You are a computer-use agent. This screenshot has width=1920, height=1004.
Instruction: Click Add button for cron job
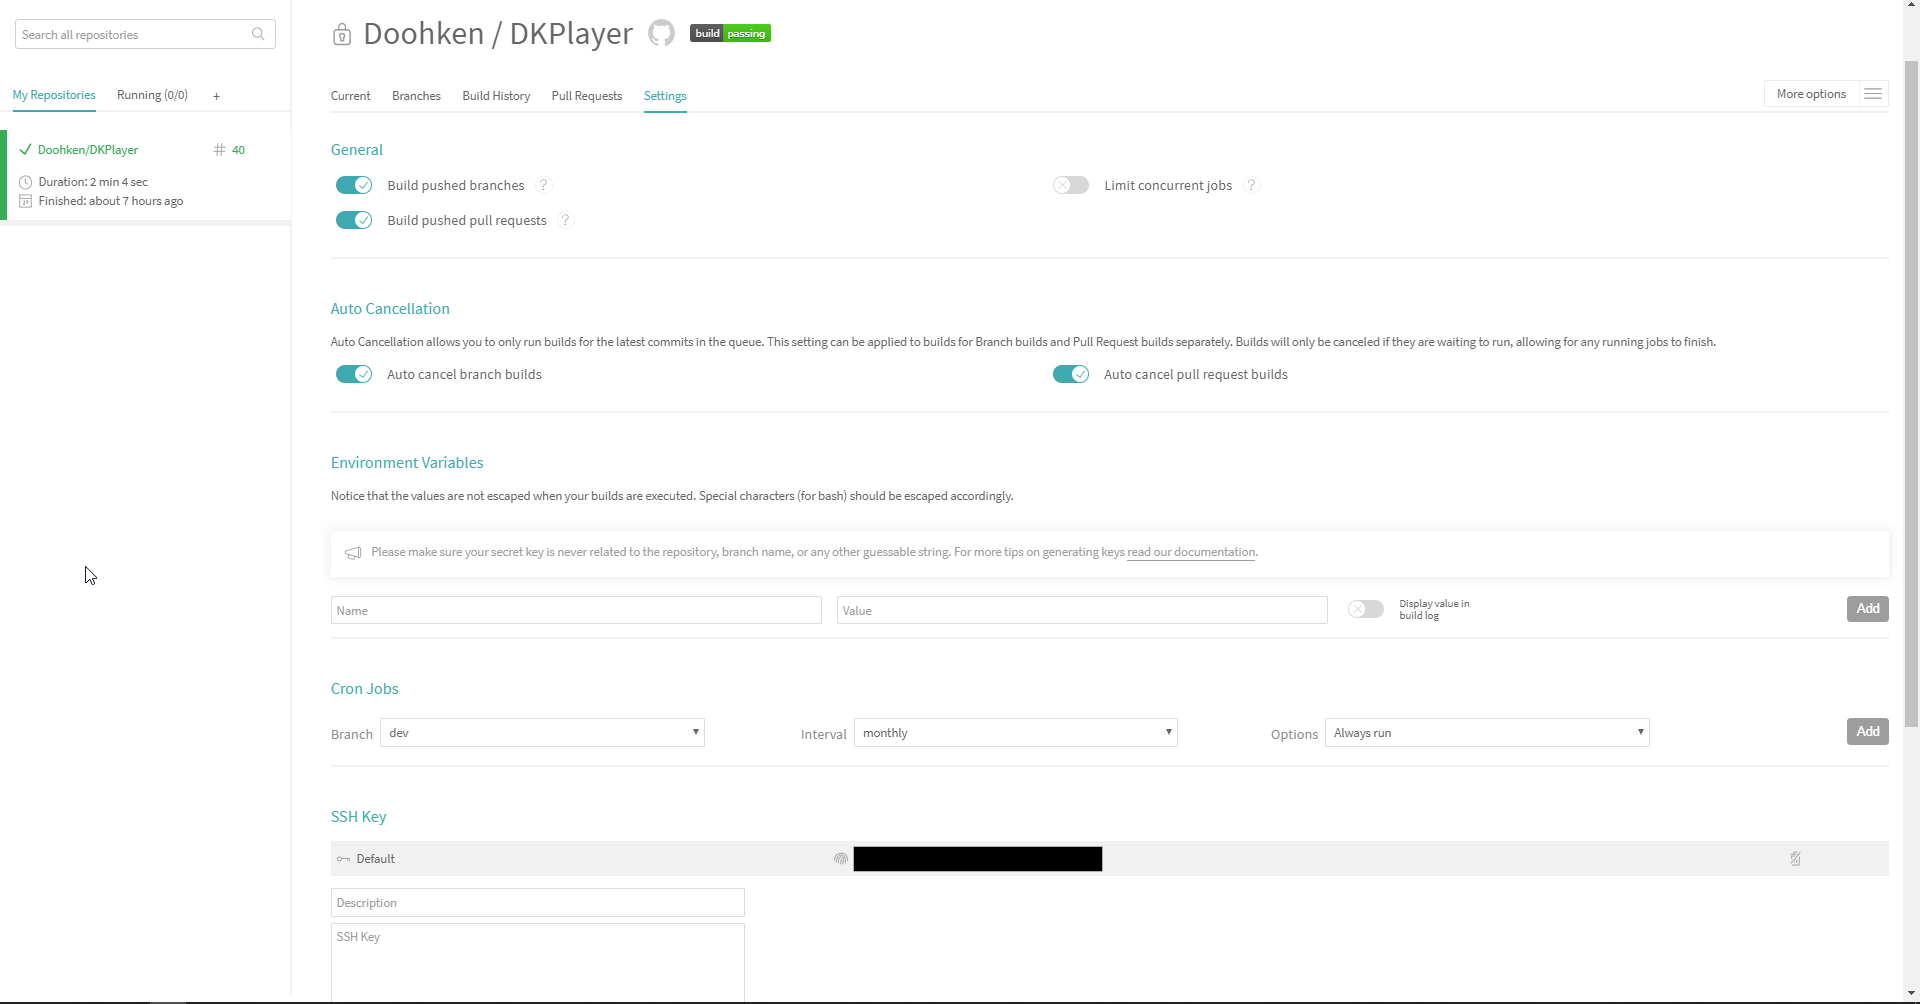click(1867, 732)
